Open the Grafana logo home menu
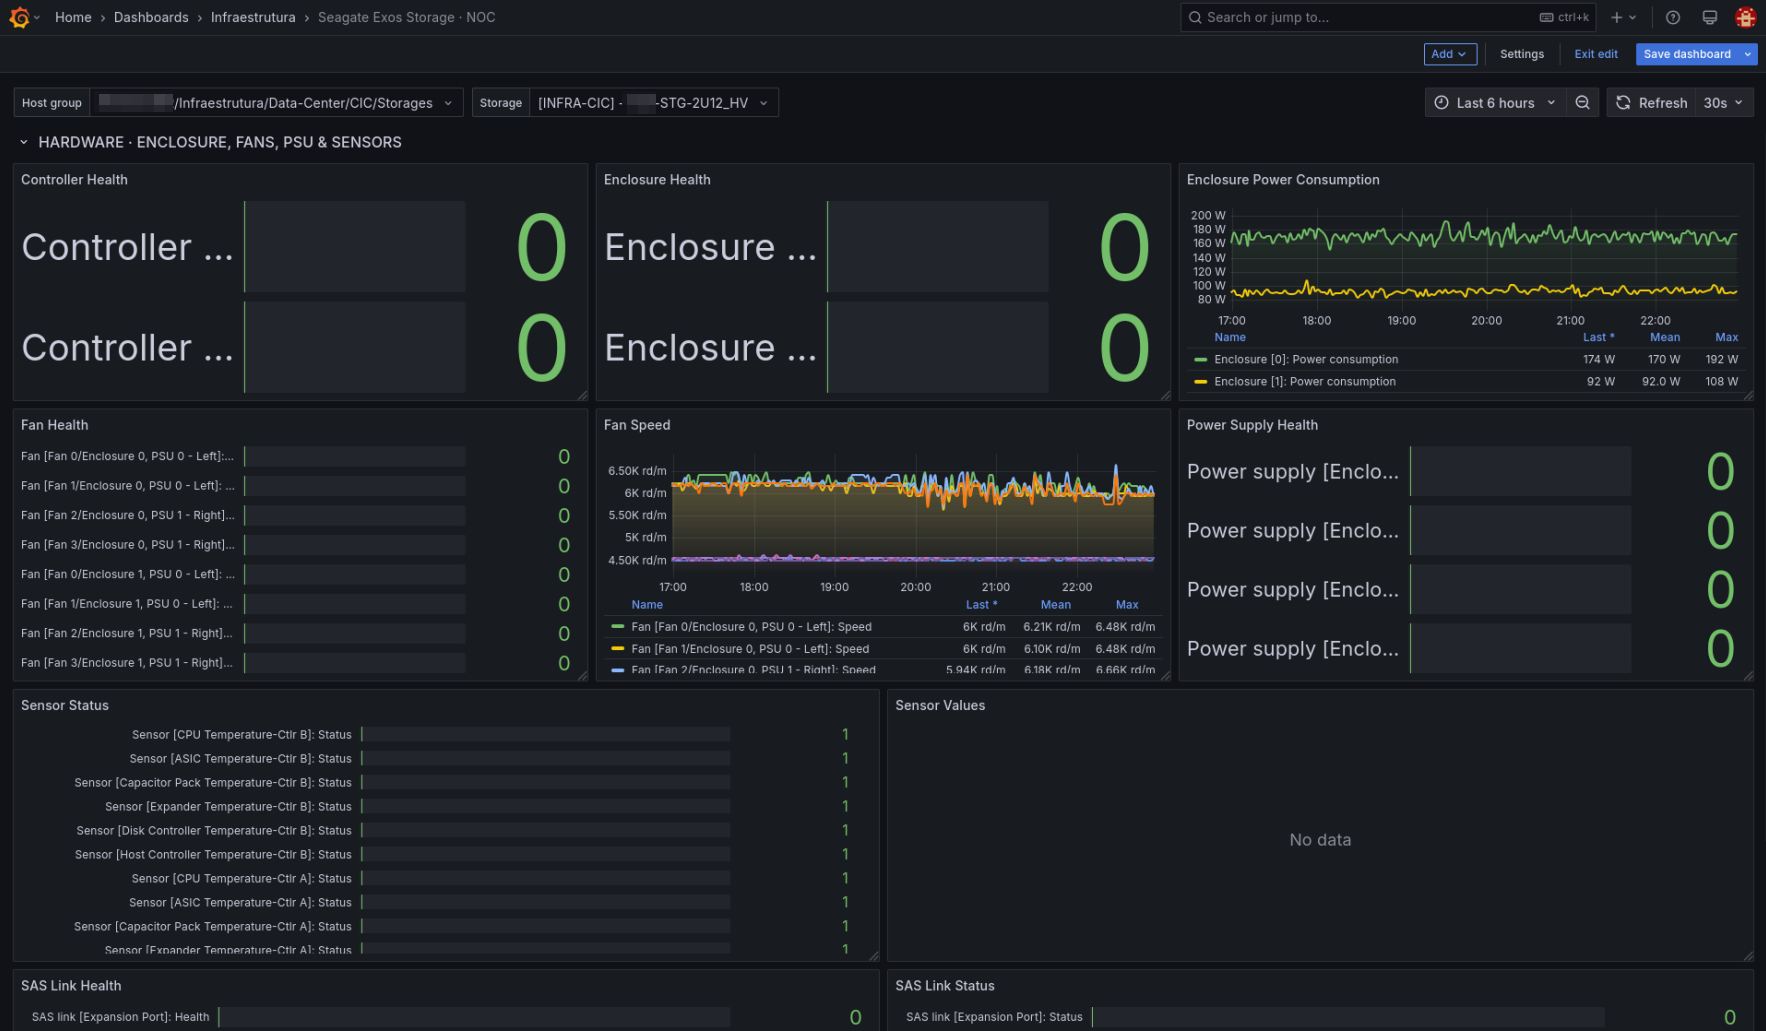 click(x=19, y=17)
